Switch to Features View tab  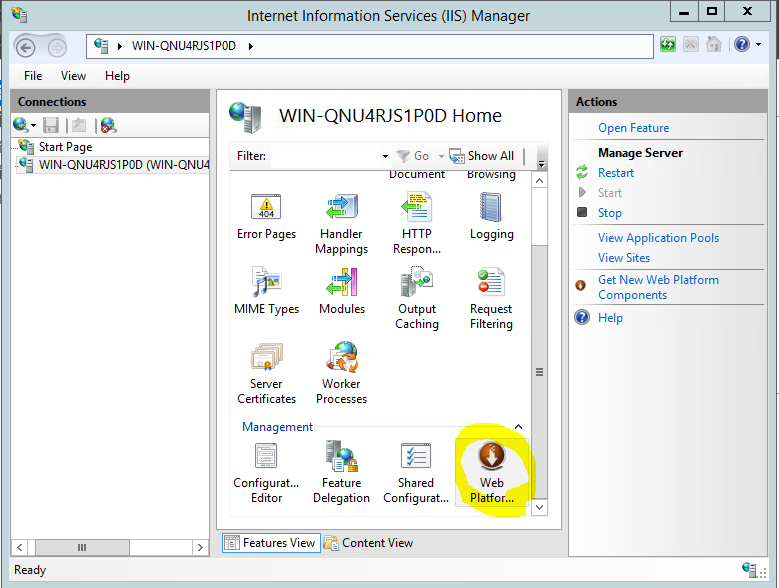[x=271, y=543]
